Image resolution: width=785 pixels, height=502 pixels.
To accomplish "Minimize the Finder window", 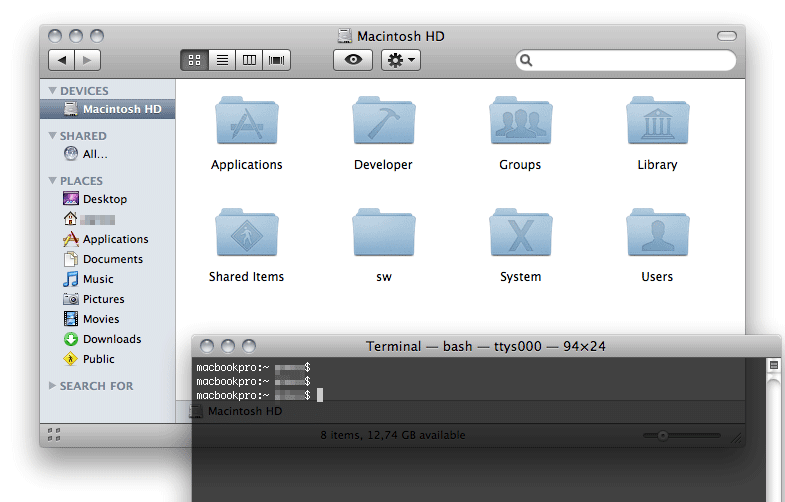I will click(x=76, y=36).
